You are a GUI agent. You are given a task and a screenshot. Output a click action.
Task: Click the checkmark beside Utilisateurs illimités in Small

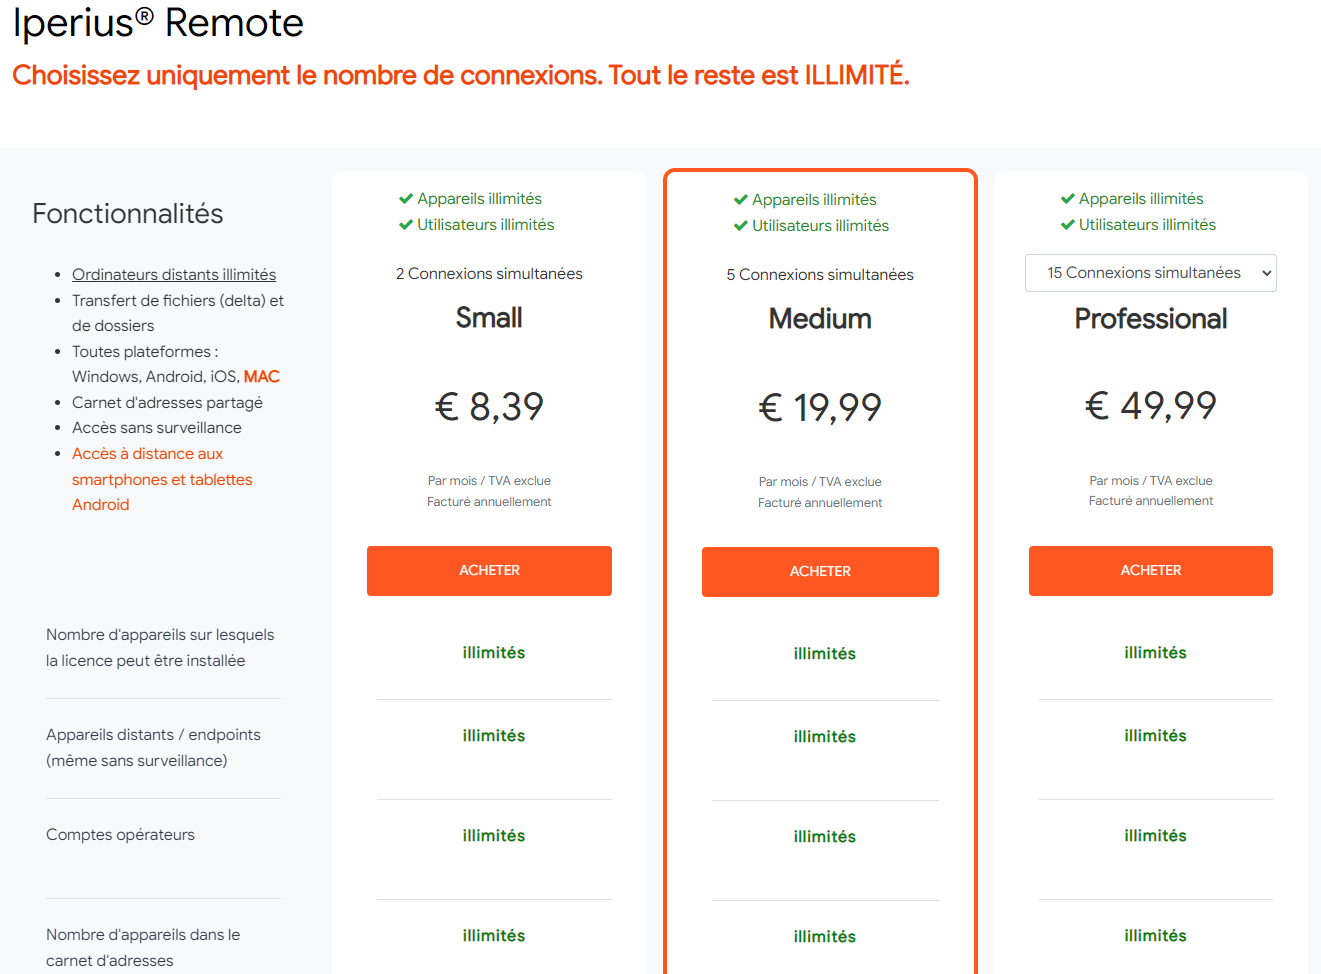coord(406,225)
